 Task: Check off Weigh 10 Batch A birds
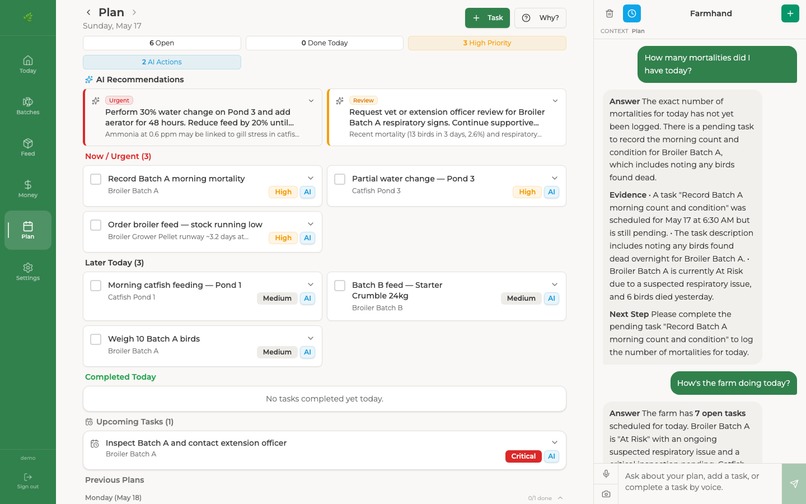[96, 339]
